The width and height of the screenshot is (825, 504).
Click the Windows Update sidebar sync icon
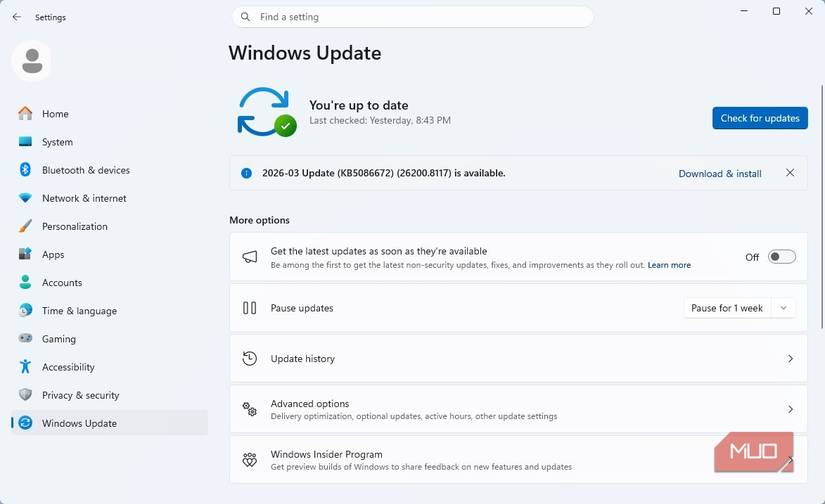point(25,423)
